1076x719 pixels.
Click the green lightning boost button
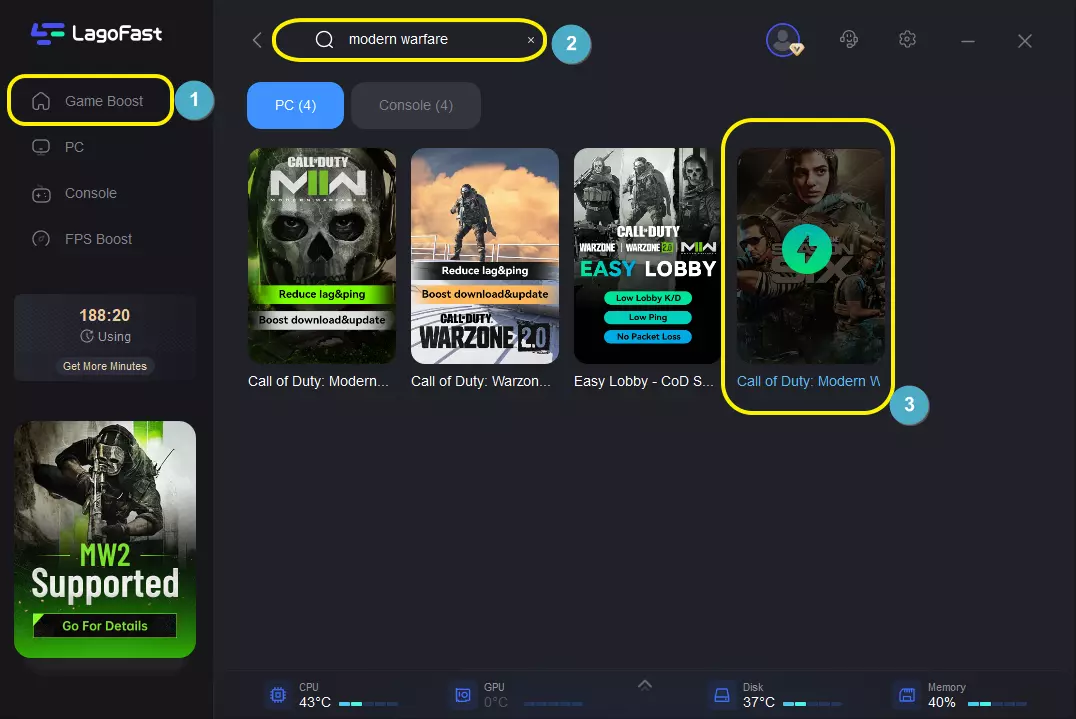pos(807,249)
